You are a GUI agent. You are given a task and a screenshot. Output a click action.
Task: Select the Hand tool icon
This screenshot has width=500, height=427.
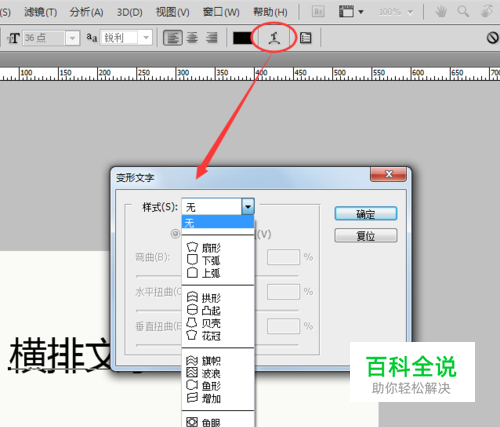(x=441, y=12)
